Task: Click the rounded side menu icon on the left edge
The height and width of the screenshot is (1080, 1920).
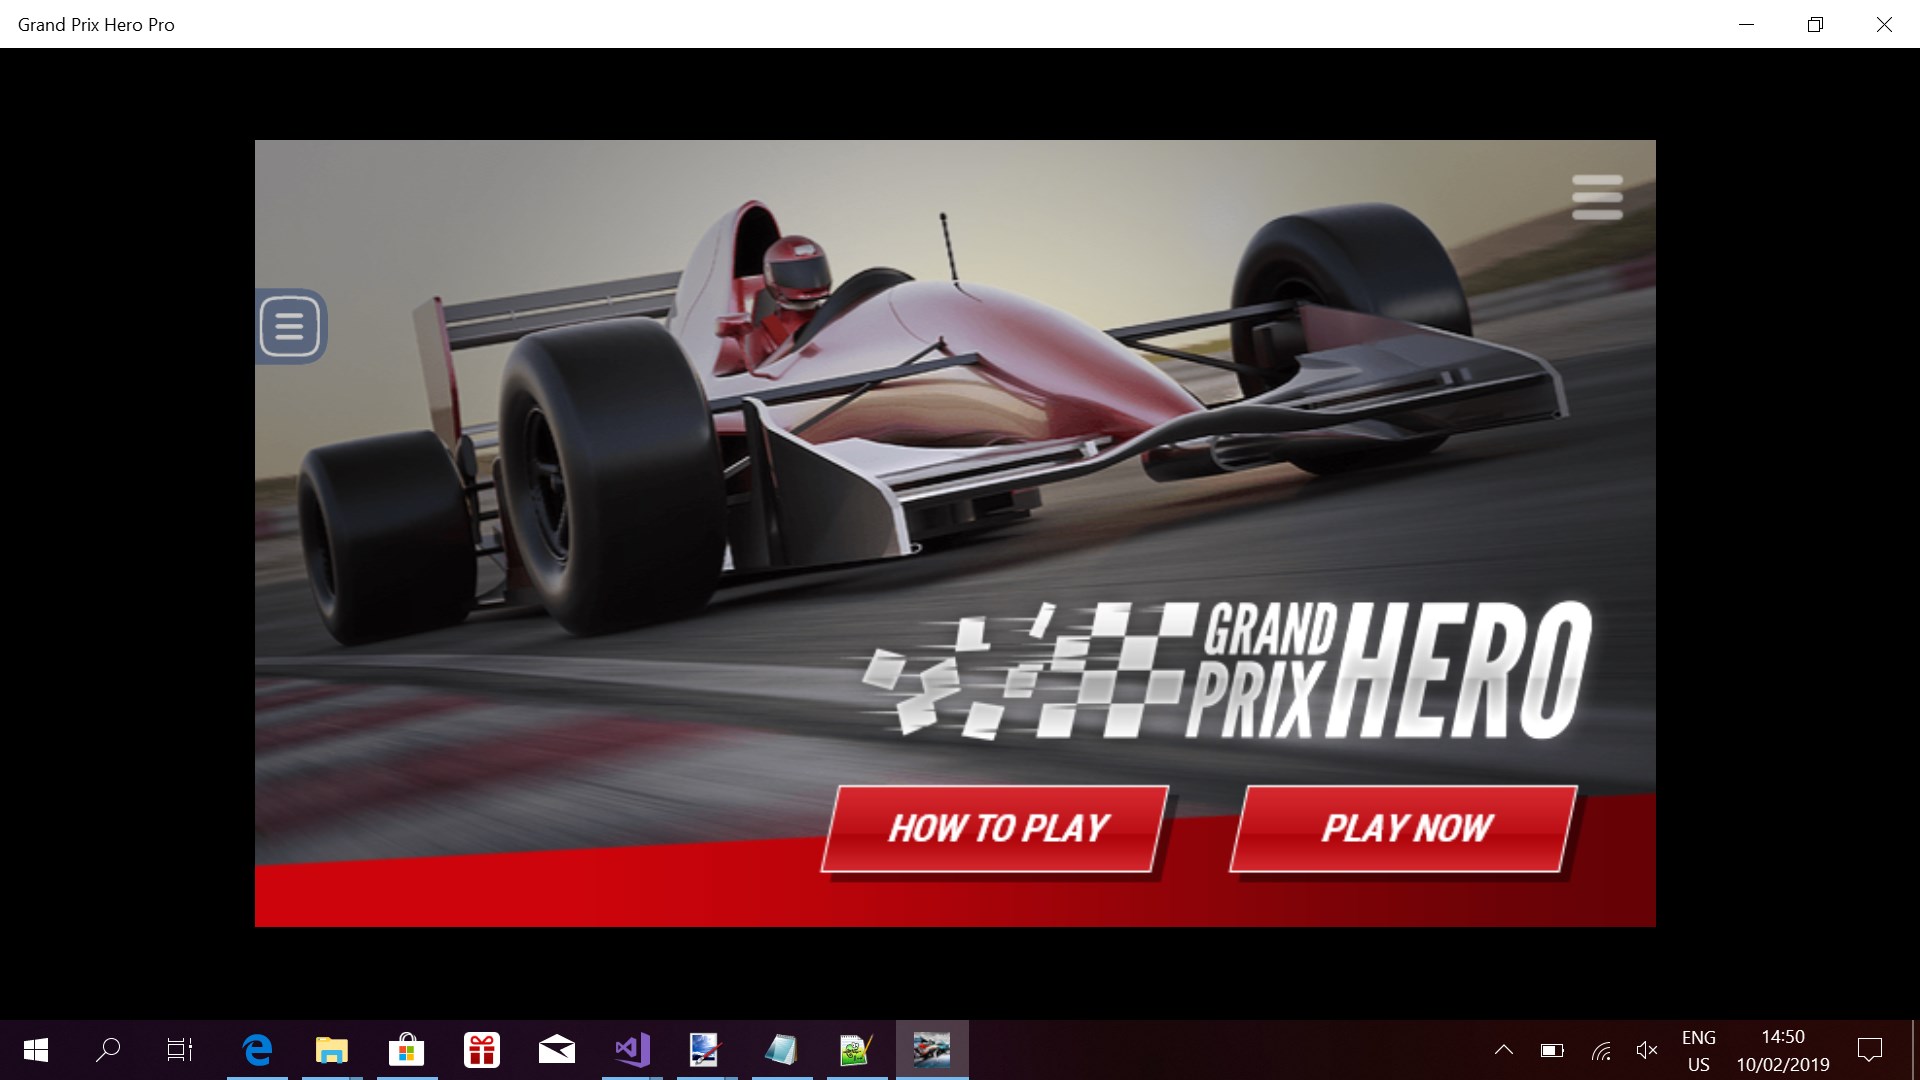Action: pos(290,326)
